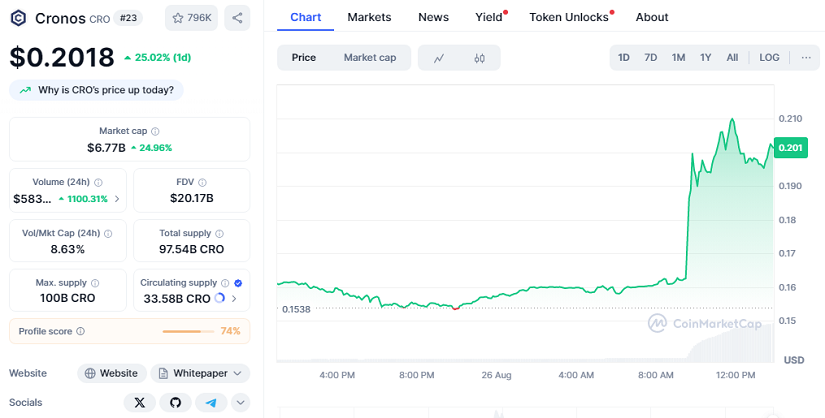The width and height of the screenshot is (825, 418).
Task: Select Market cap chart mode
Action: tap(369, 57)
